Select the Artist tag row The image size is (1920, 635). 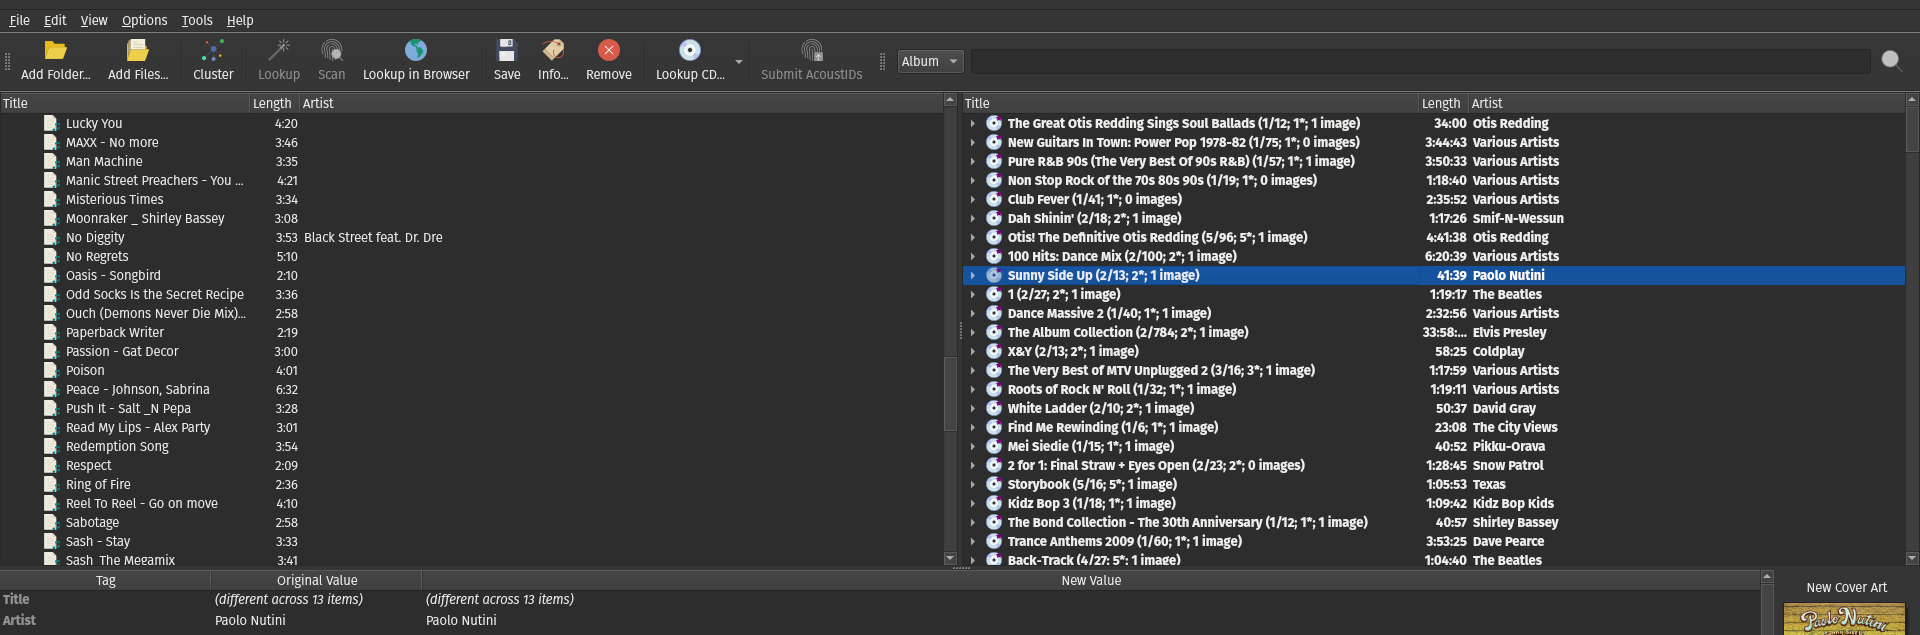point(880,620)
